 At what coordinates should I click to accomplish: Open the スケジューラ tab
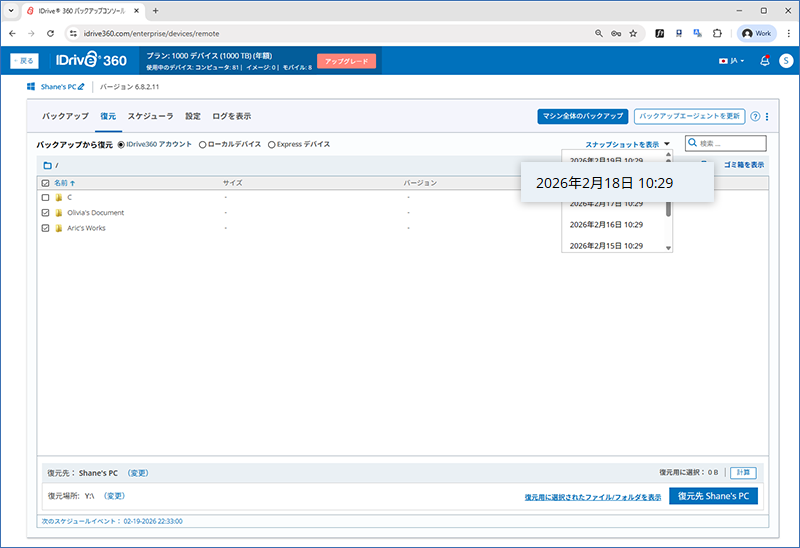pos(150,116)
